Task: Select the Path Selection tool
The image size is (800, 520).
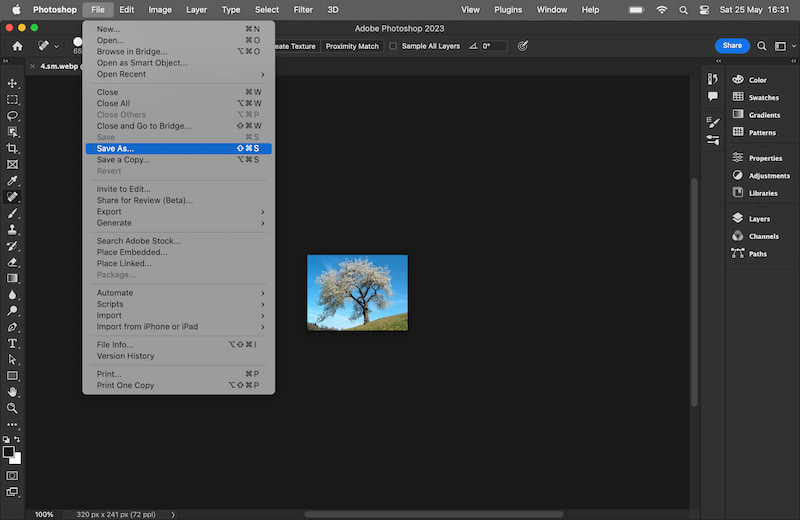Action: pyautogui.click(x=12, y=360)
